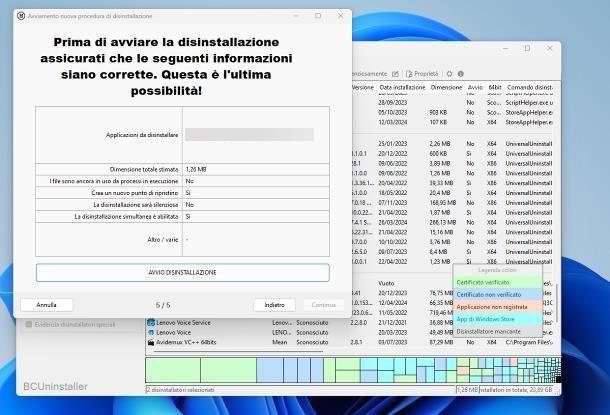Screen dimensions: 610x415
Task: Sort by Avvio column header
Action: [x=475, y=88]
